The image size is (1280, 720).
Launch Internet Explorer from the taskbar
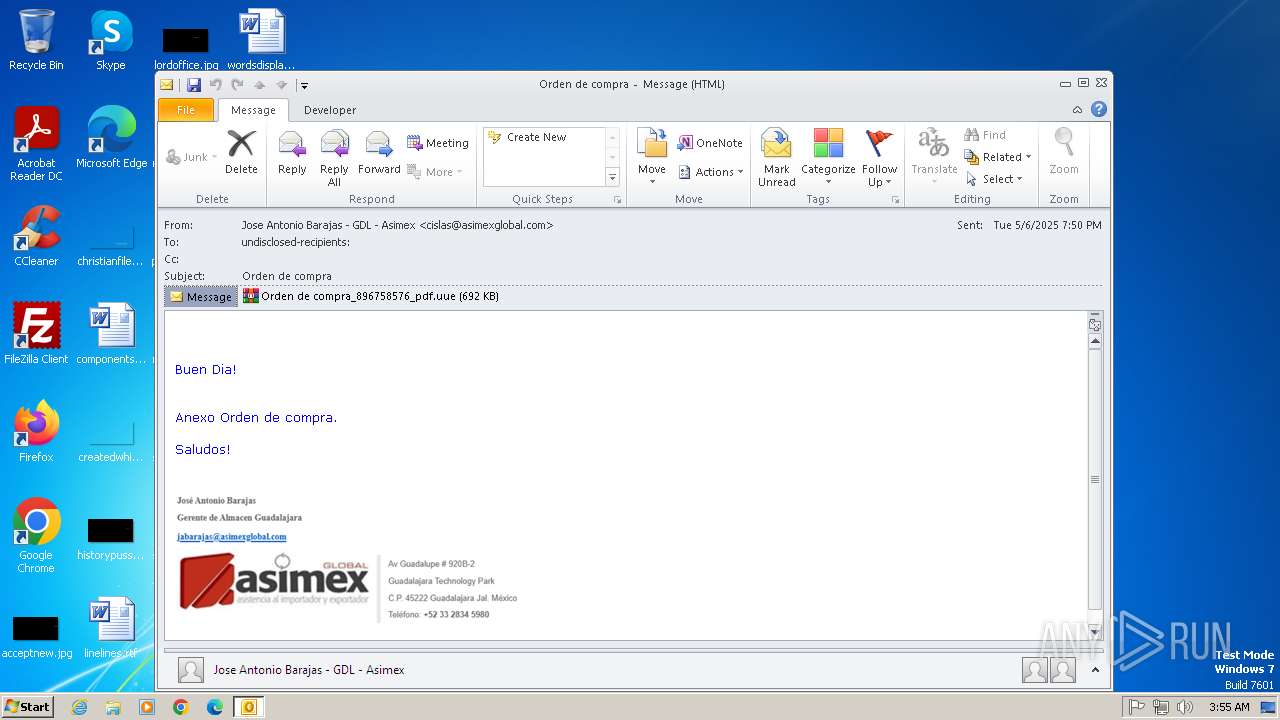pos(79,707)
